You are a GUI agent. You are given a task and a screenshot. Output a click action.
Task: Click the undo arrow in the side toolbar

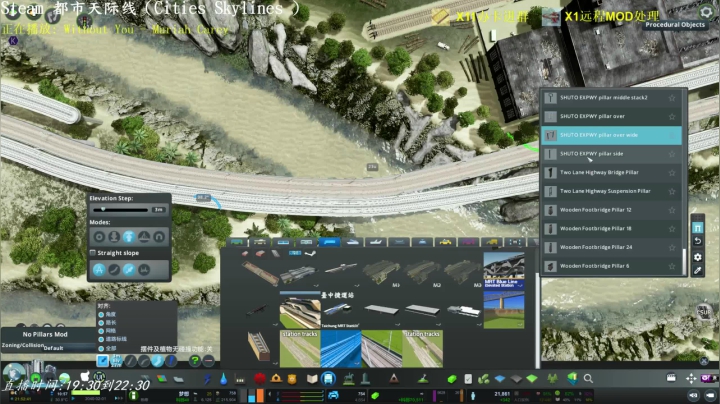[698, 241]
